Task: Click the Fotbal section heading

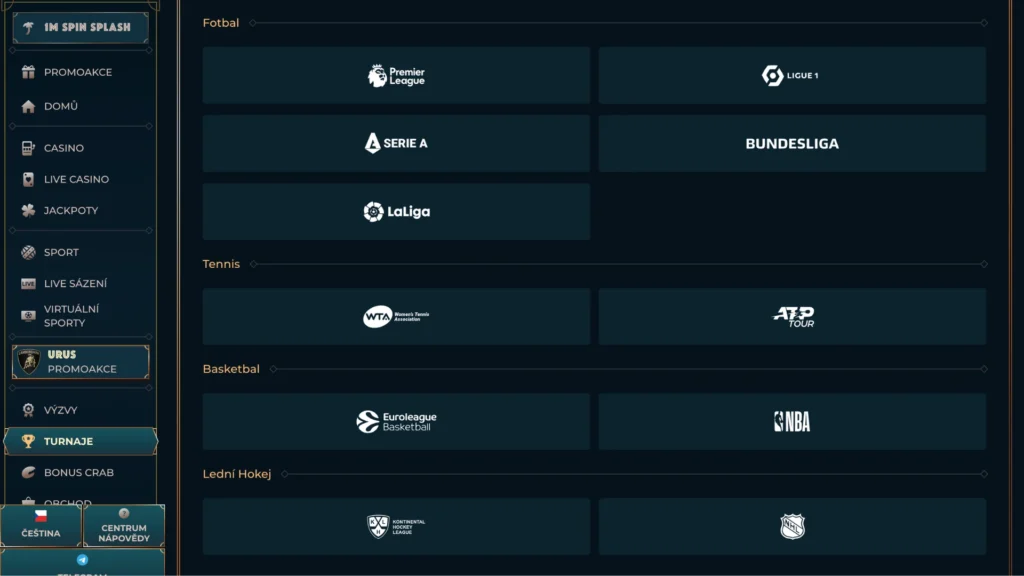Action: pyautogui.click(x=221, y=23)
